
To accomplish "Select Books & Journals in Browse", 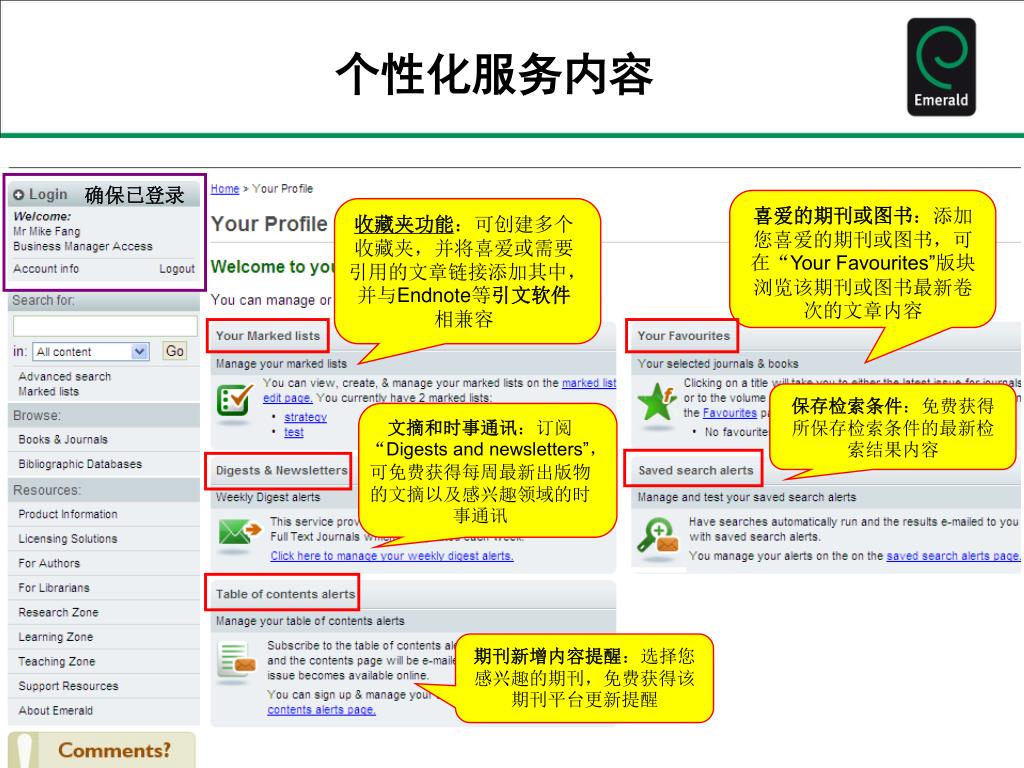I will click(63, 440).
